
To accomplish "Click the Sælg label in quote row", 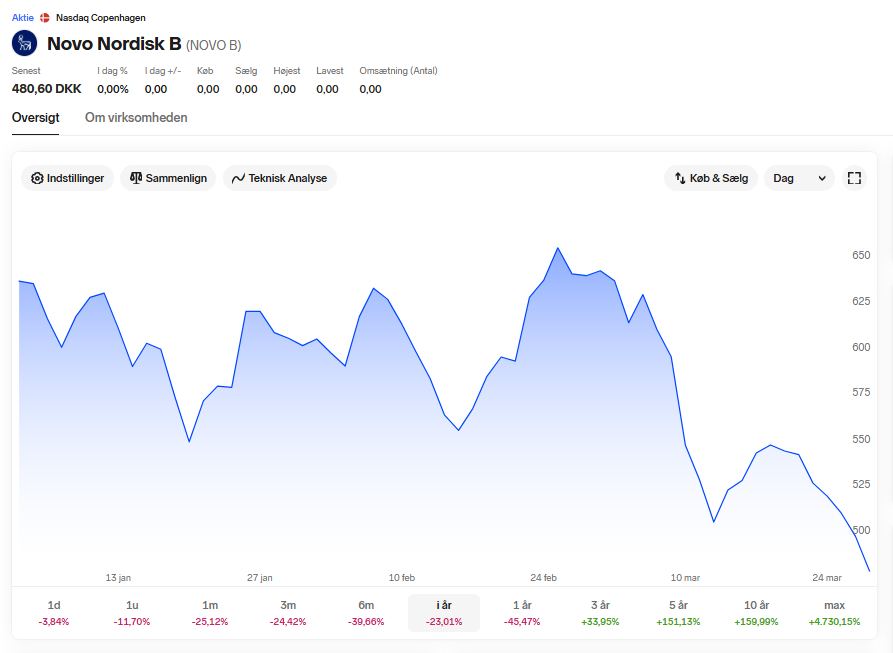I will pyautogui.click(x=246, y=71).
